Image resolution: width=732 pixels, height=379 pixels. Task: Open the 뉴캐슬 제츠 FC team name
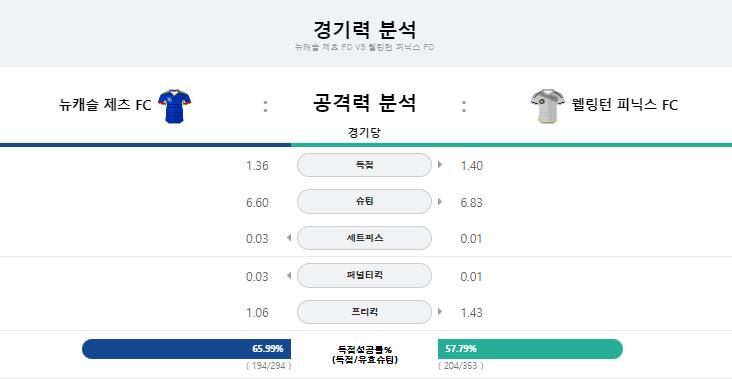coord(105,105)
